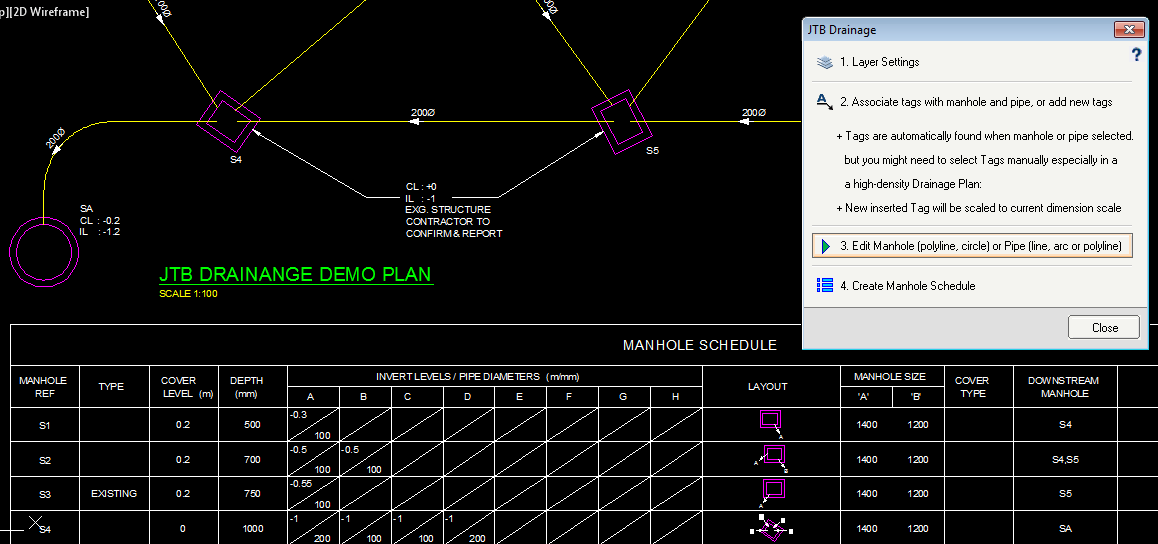
Task: Click the S2 manhole ref cell
Action: [45, 460]
